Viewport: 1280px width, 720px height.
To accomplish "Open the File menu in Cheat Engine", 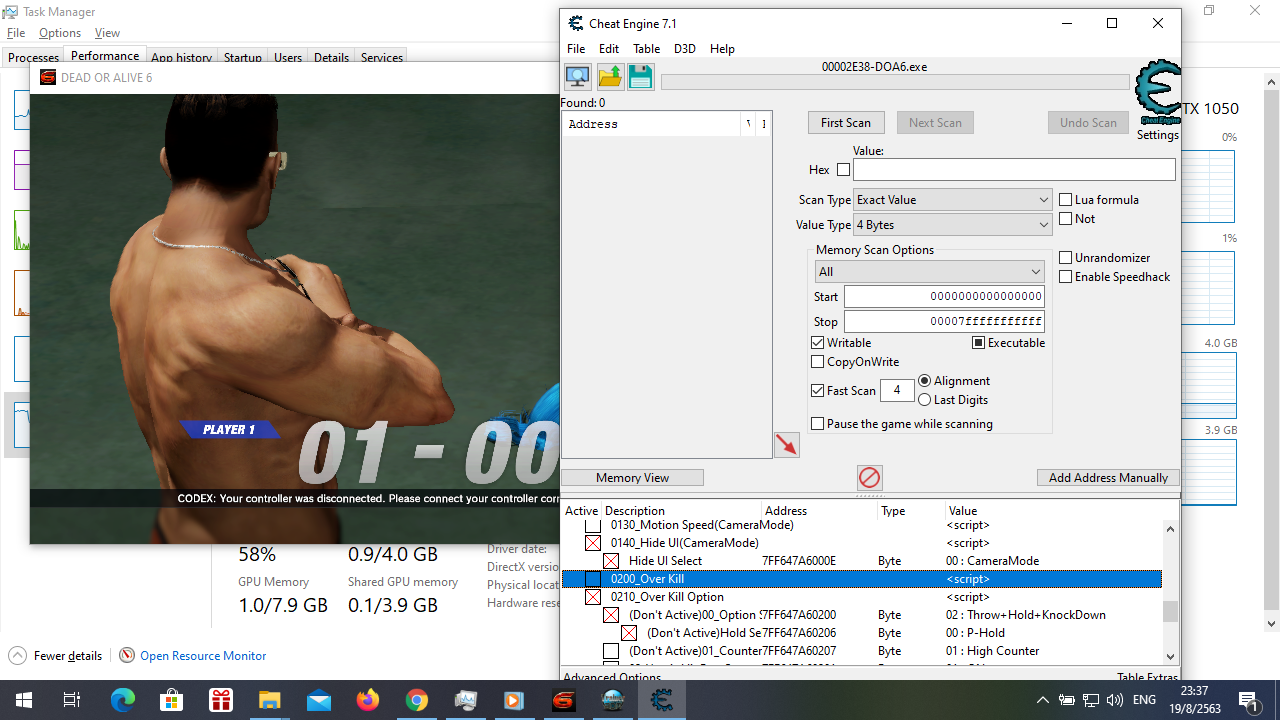I will click(576, 49).
